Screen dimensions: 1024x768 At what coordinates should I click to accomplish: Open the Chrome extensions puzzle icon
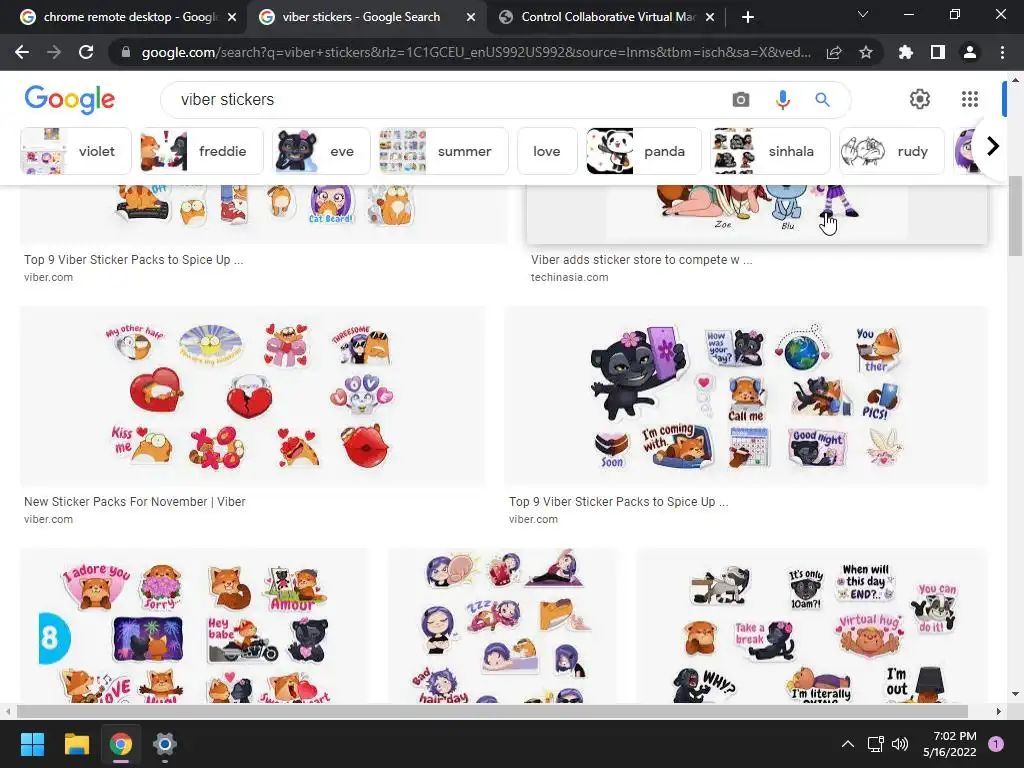tap(906, 52)
